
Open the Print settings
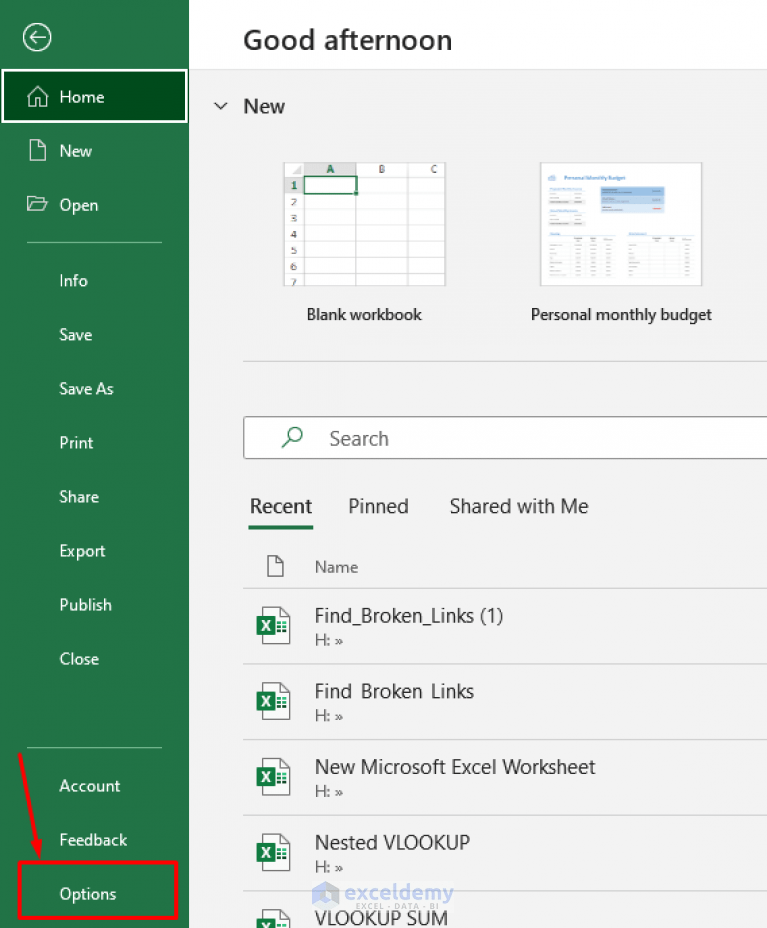[x=75, y=442]
